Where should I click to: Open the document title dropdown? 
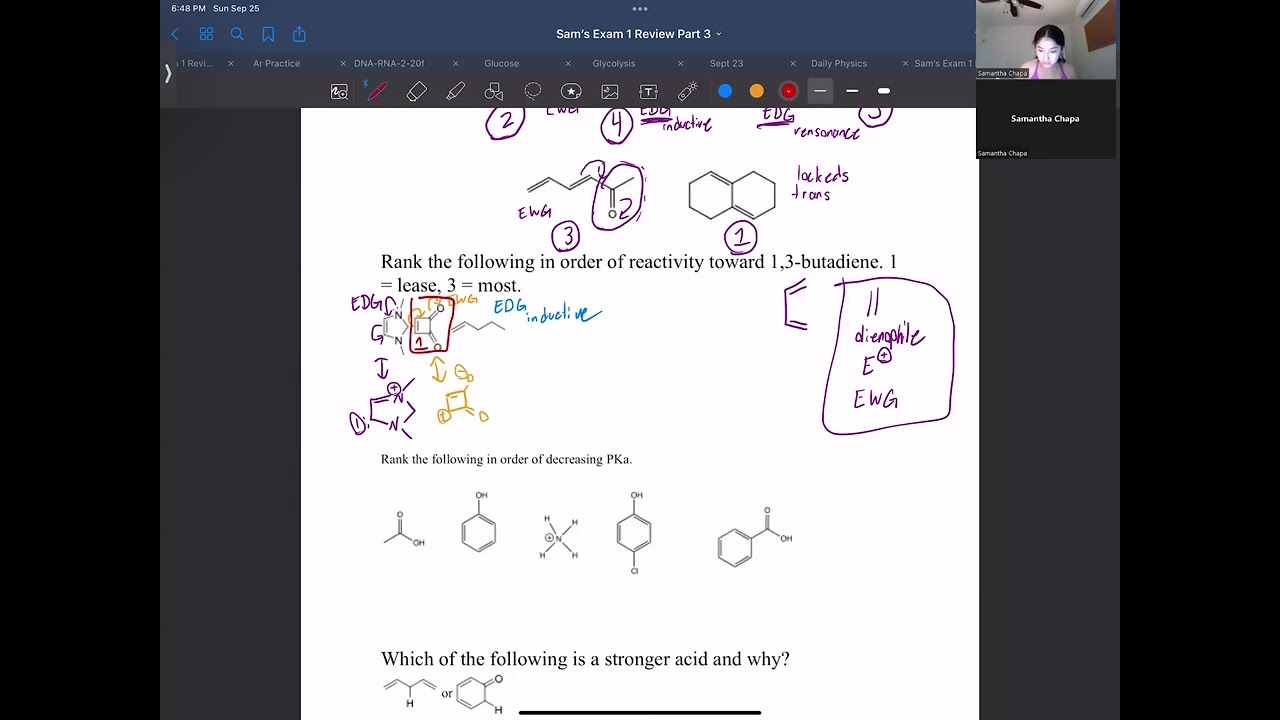tap(638, 34)
